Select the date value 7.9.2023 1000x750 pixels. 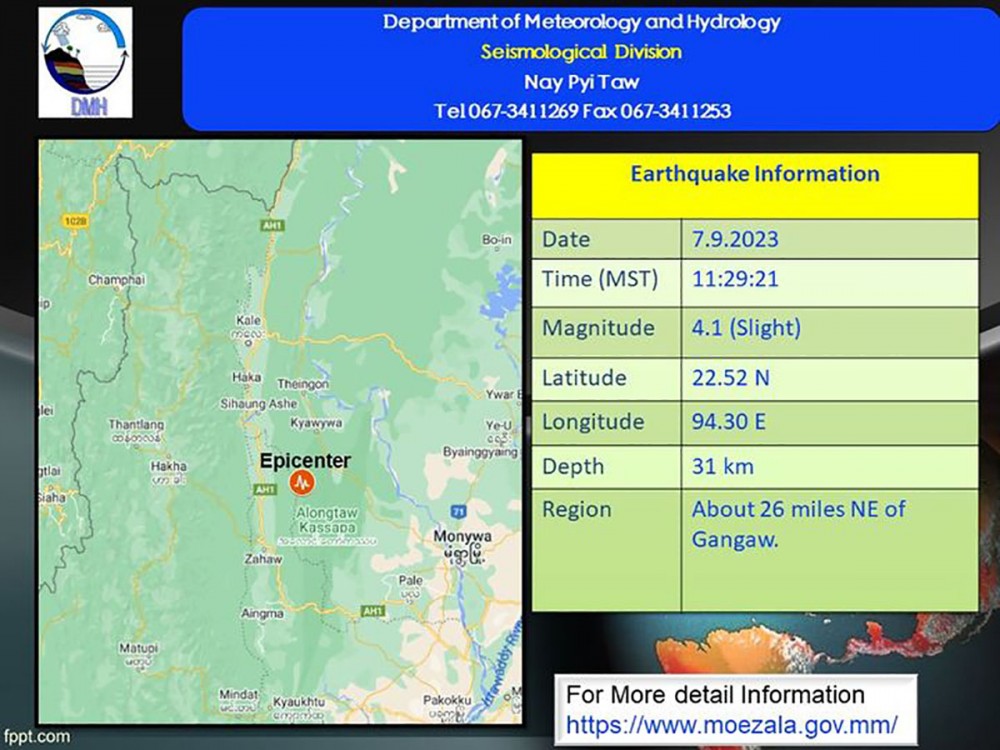pos(734,240)
